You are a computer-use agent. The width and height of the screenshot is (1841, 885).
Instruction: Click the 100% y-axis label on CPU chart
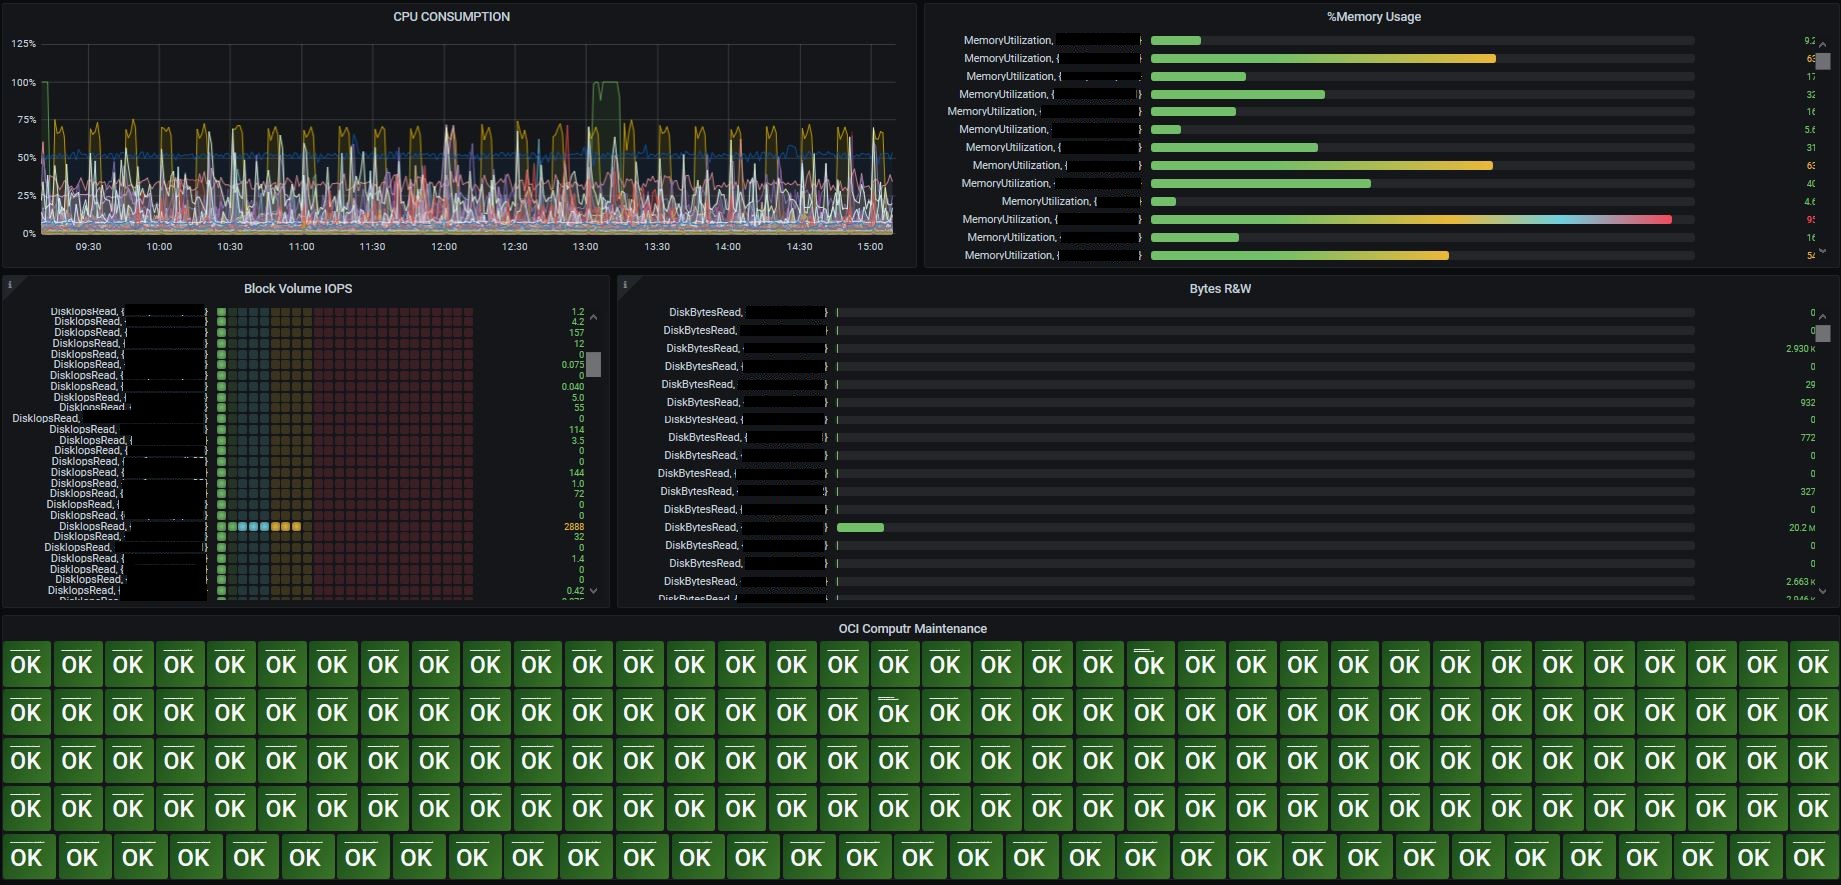(23, 83)
